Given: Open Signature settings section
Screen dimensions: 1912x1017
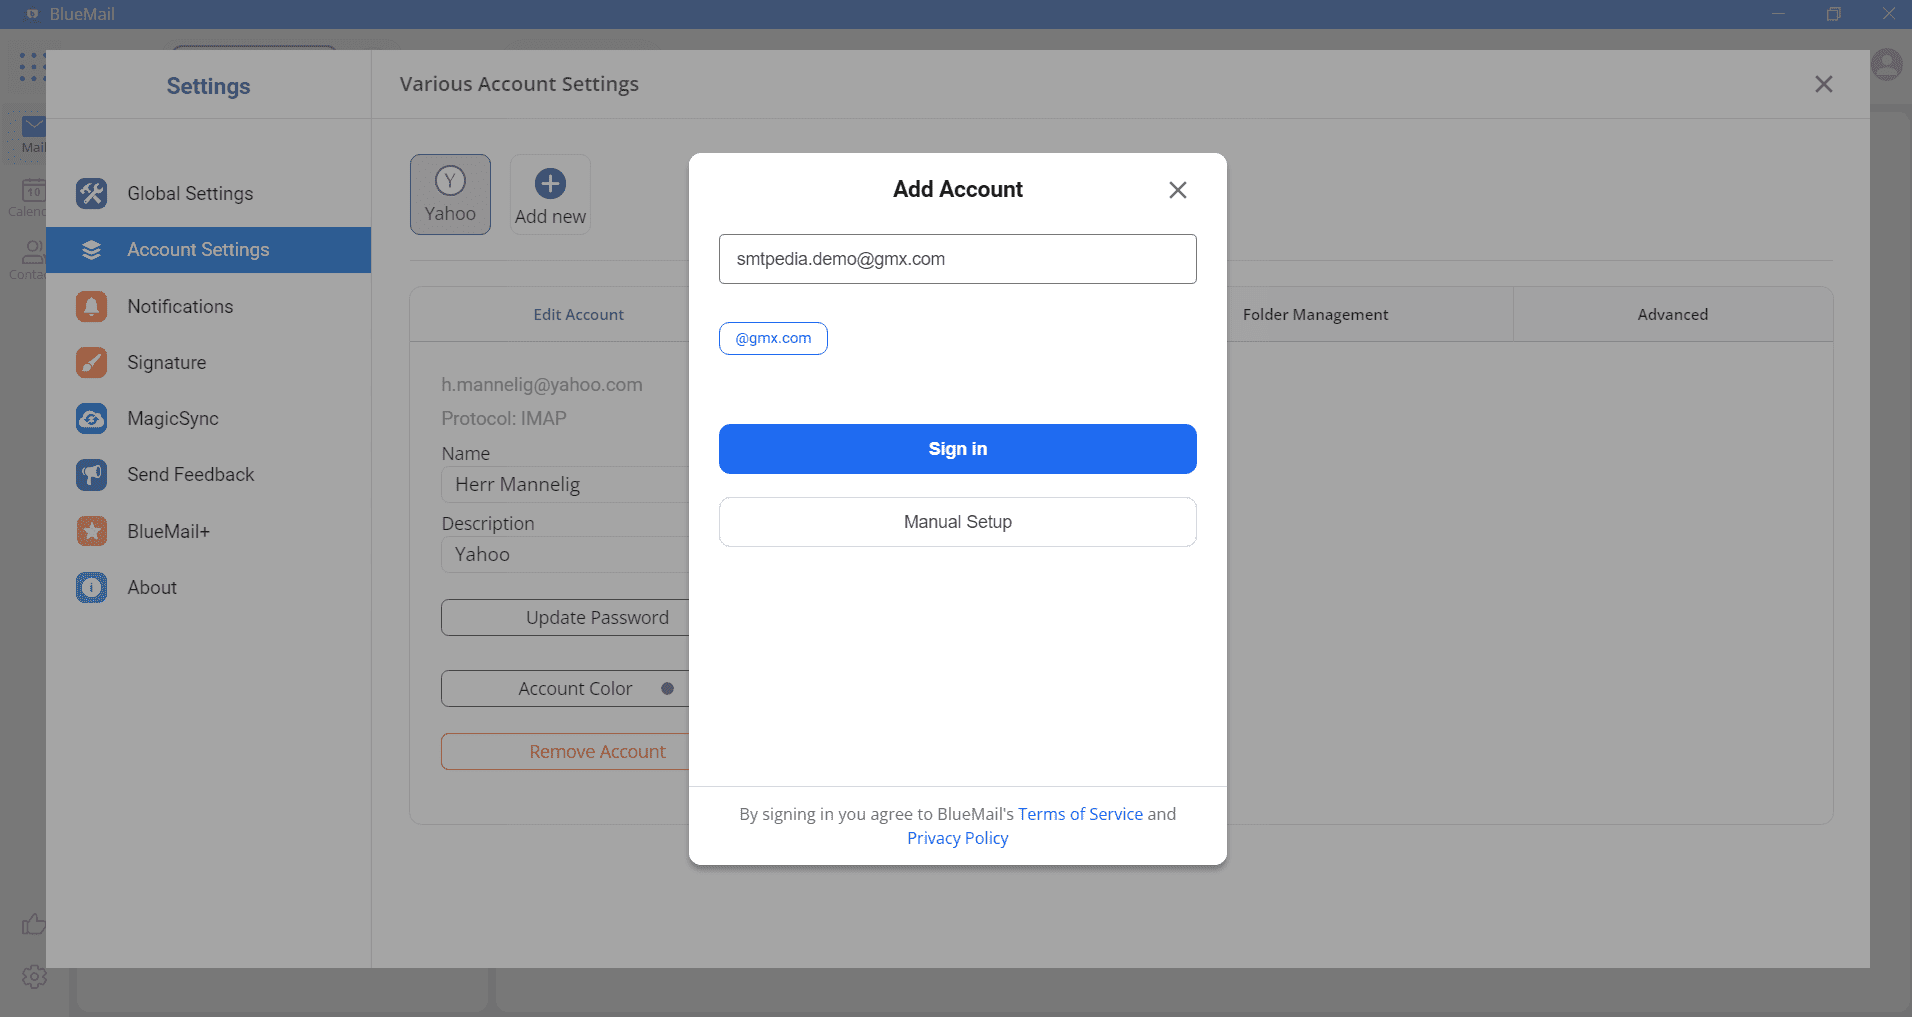Looking at the screenshot, I should pyautogui.click(x=209, y=362).
